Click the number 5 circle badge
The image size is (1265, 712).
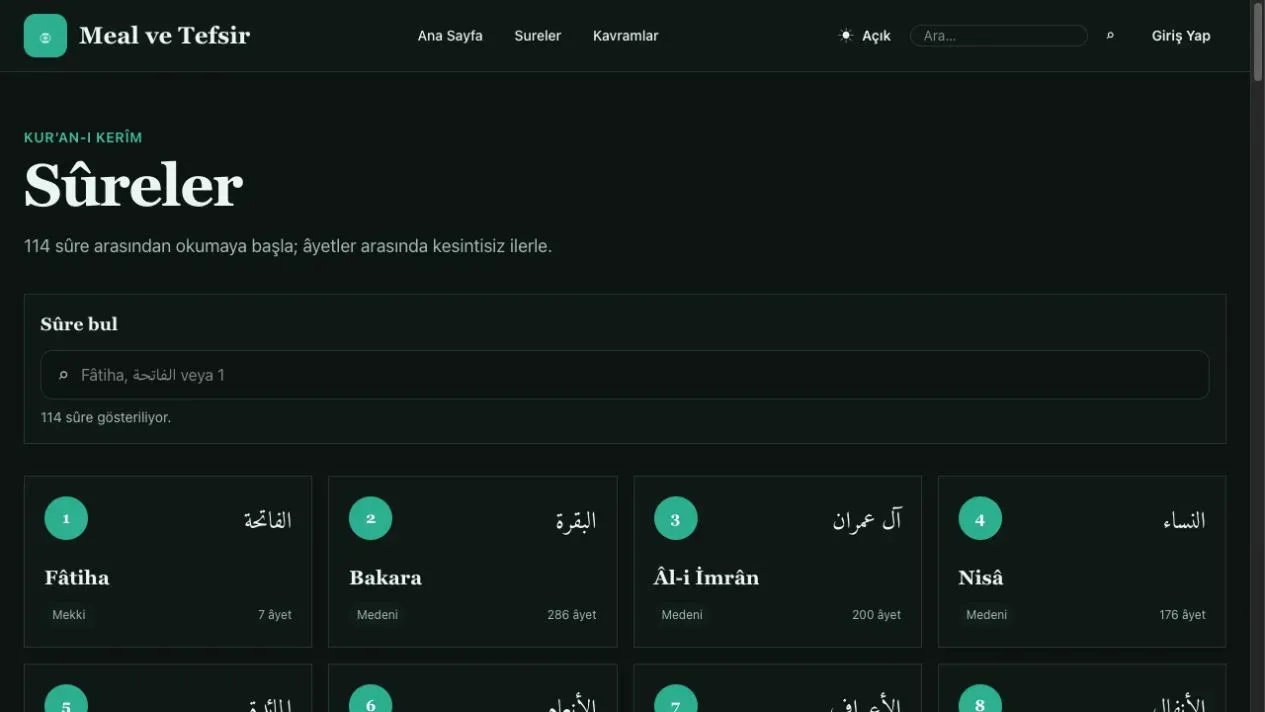point(66,700)
